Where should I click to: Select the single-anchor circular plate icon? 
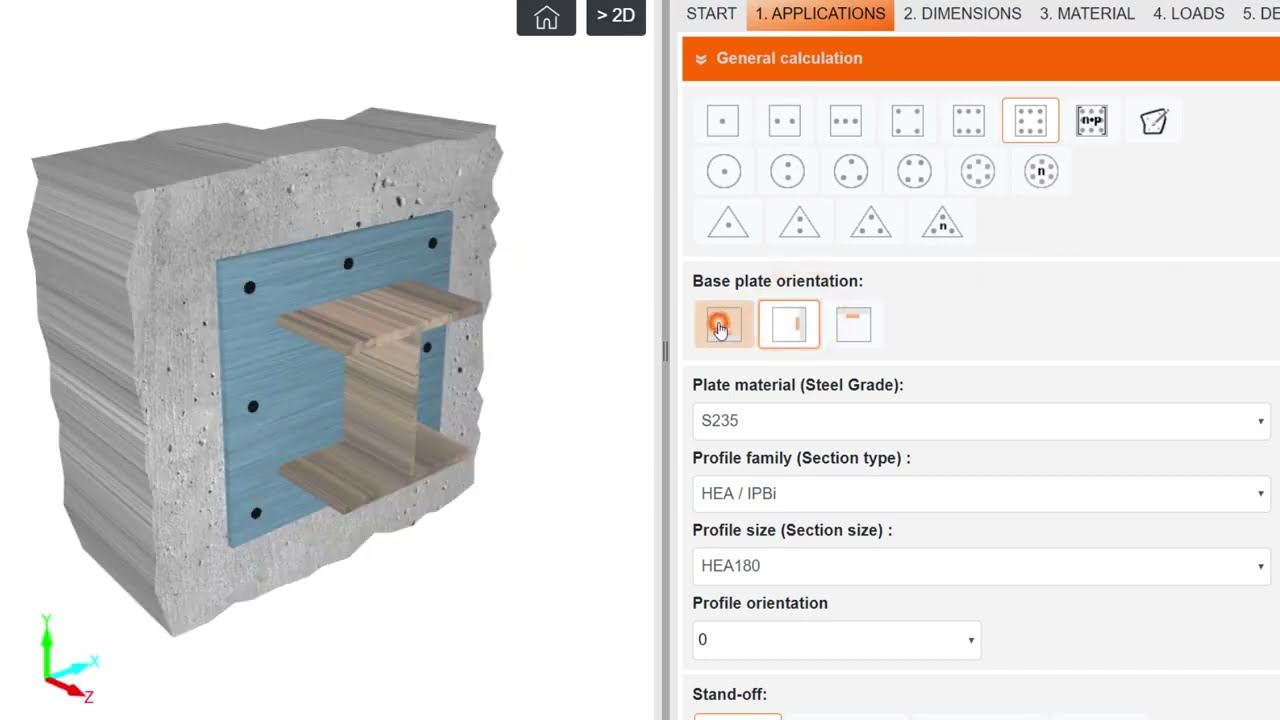[724, 171]
